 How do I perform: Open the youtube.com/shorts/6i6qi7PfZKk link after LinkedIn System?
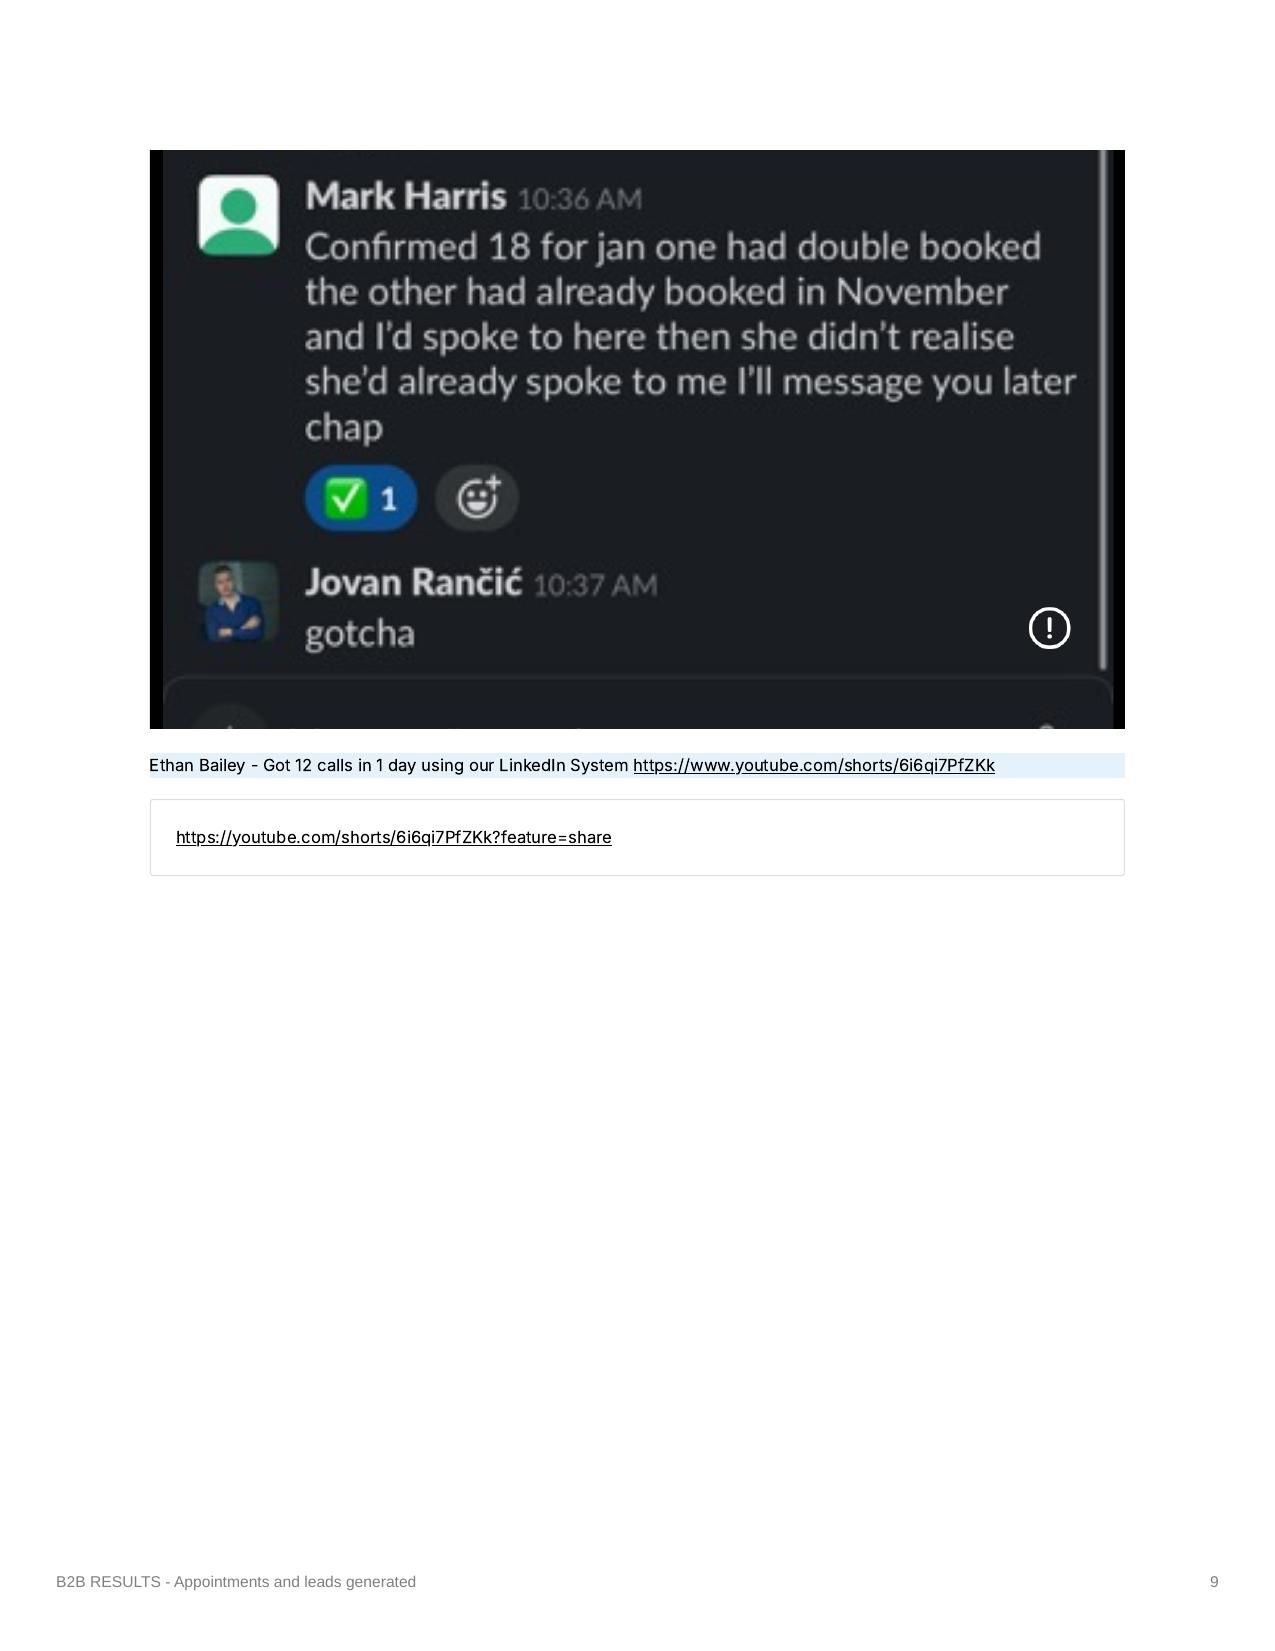pos(814,765)
